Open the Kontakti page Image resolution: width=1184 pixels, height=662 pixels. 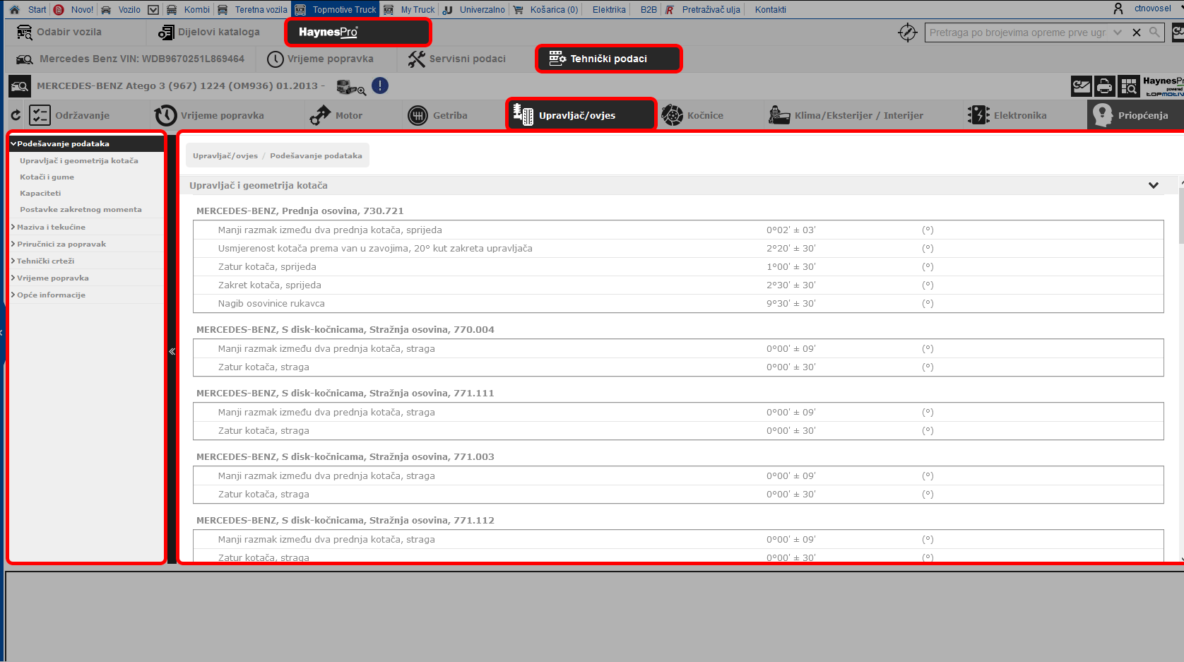[x=770, y=10]
